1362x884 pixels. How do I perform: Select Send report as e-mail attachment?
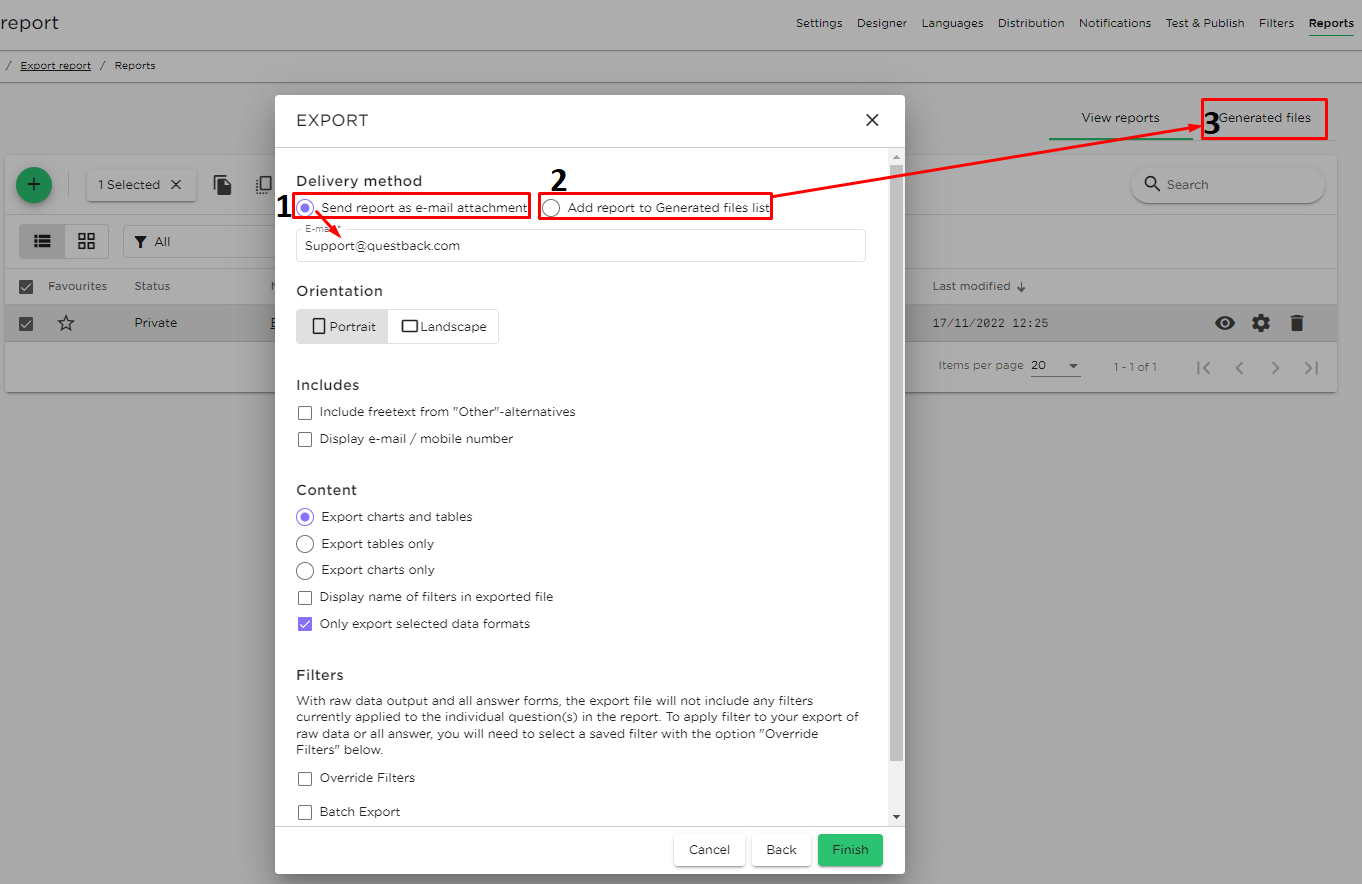[x=305, y=208]
